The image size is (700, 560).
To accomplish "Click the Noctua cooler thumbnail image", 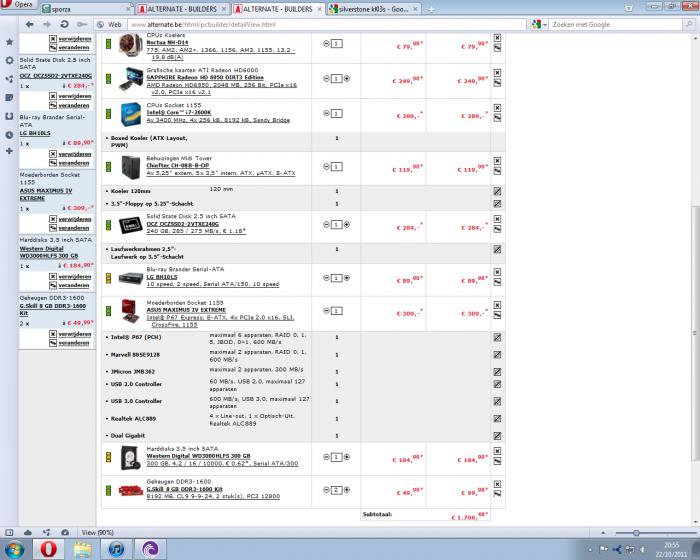I will (131, 45).
